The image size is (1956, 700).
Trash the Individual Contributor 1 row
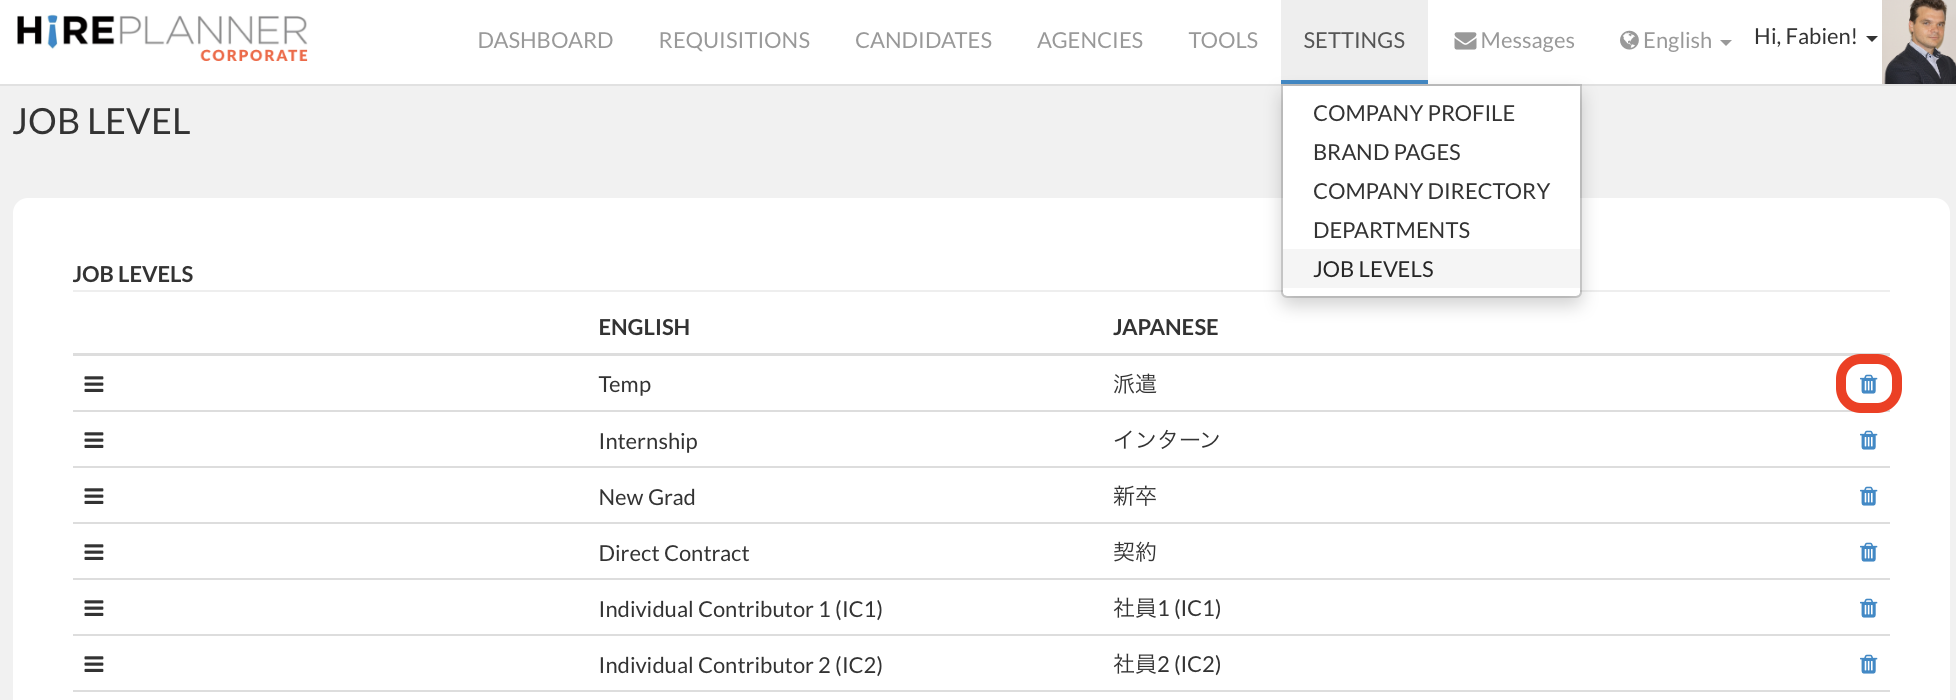click(x=1868, y=609)
